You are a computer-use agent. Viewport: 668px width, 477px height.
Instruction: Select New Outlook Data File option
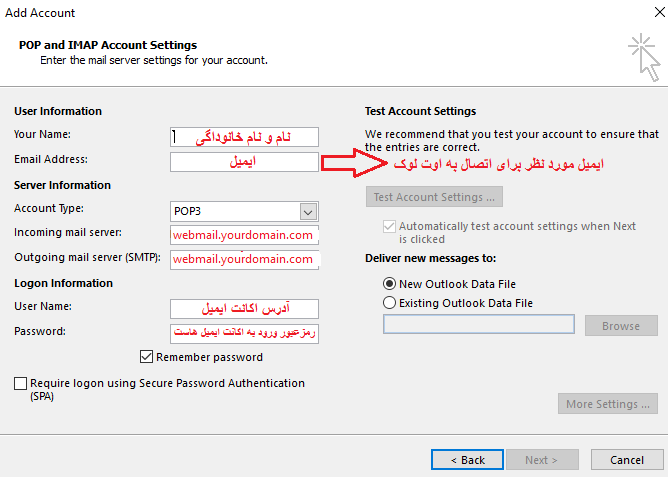click(x=390, y=284)
